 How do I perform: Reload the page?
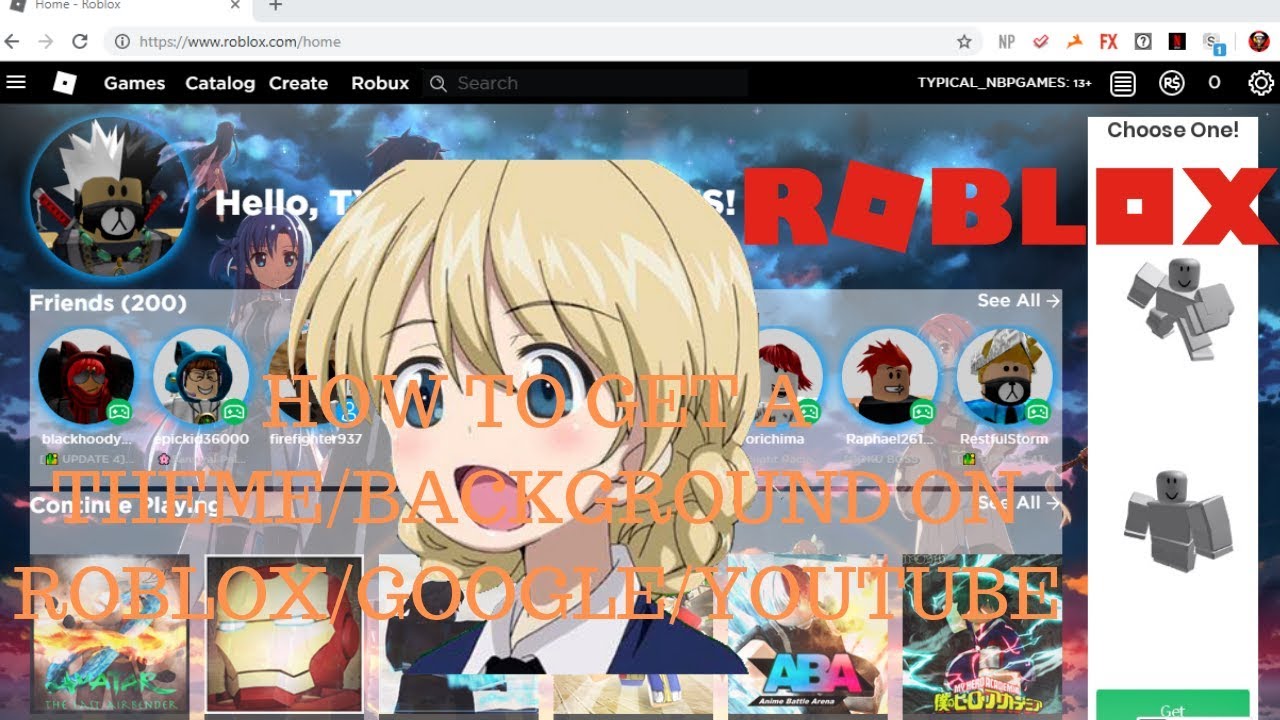click(x=80, y=41)
